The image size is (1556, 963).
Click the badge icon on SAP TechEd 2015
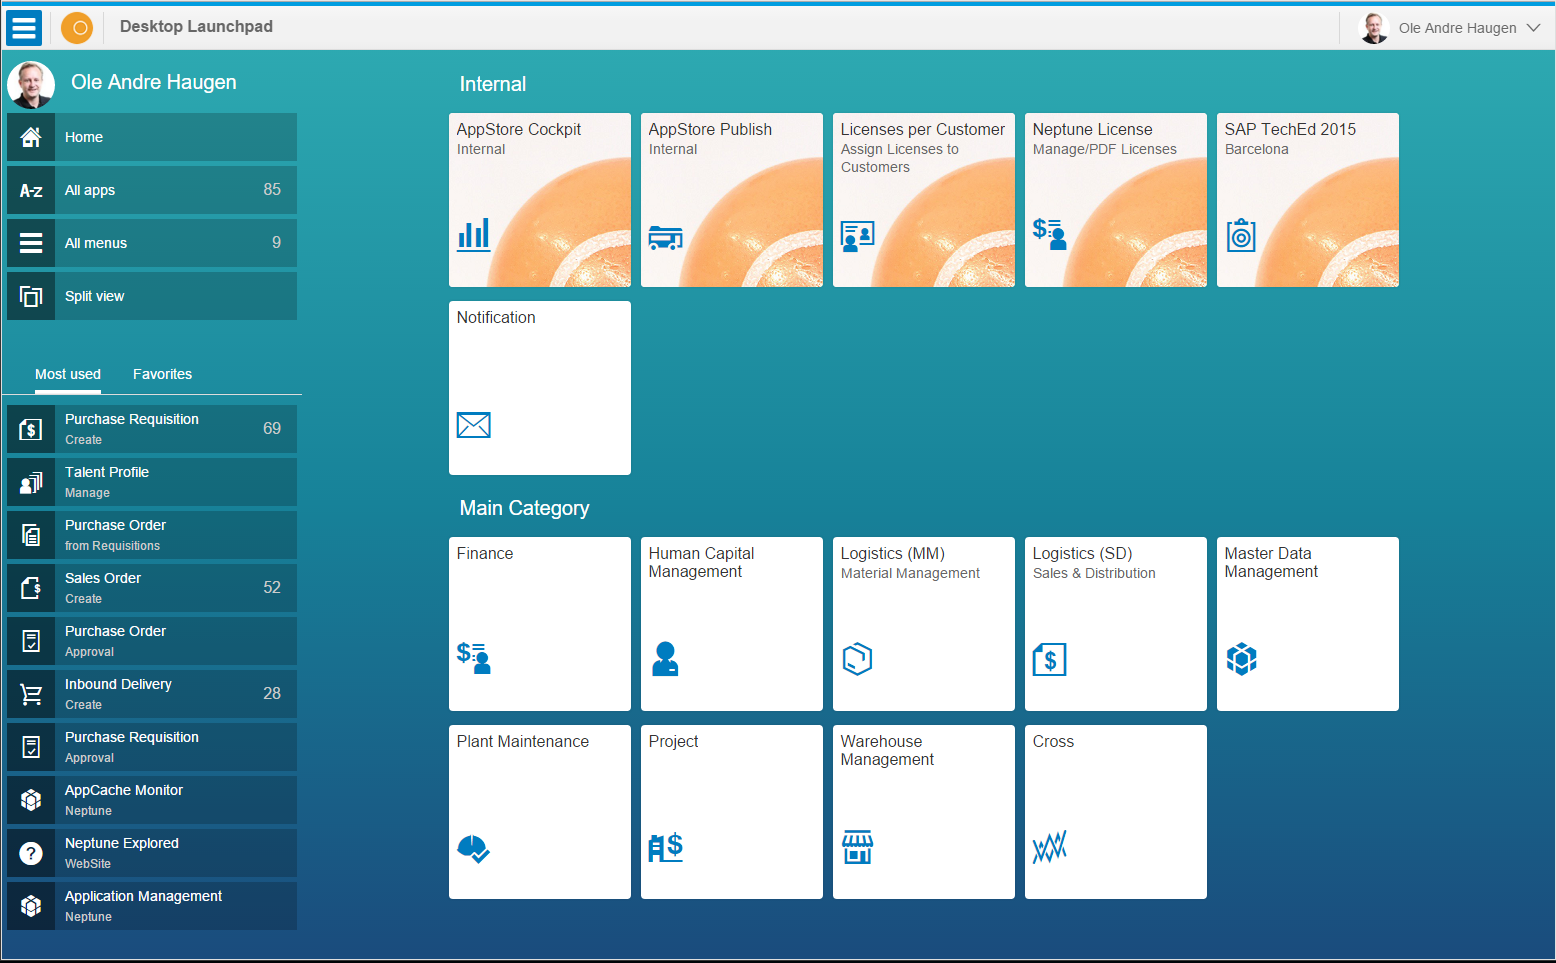[x=1241, y=235]
